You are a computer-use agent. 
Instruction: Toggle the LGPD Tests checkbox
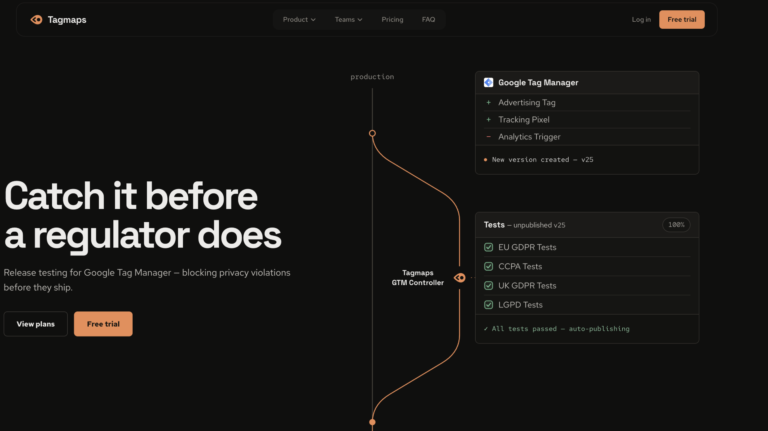[x=488, y=305]
